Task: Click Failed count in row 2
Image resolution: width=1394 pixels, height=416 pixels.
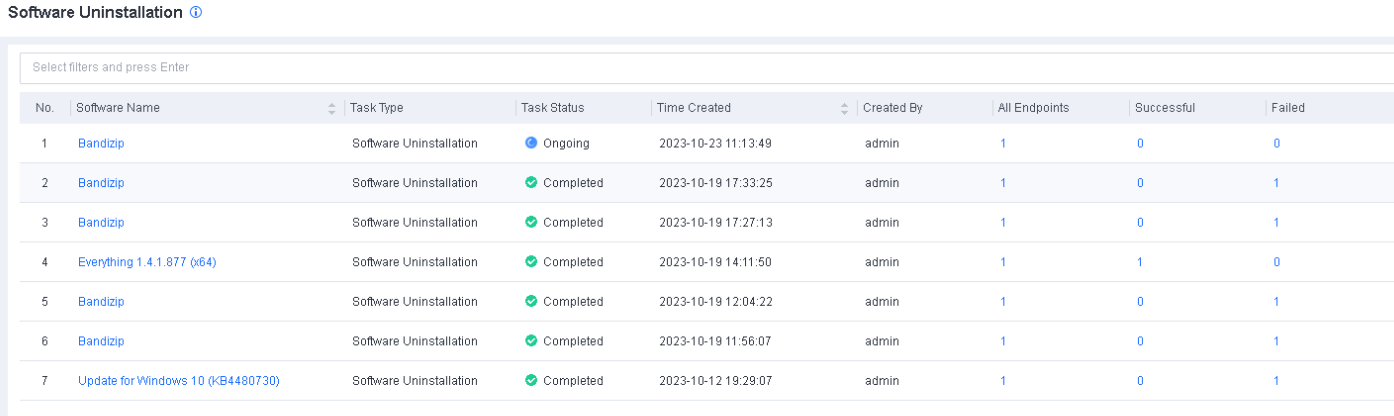Action: point(1276,183)
